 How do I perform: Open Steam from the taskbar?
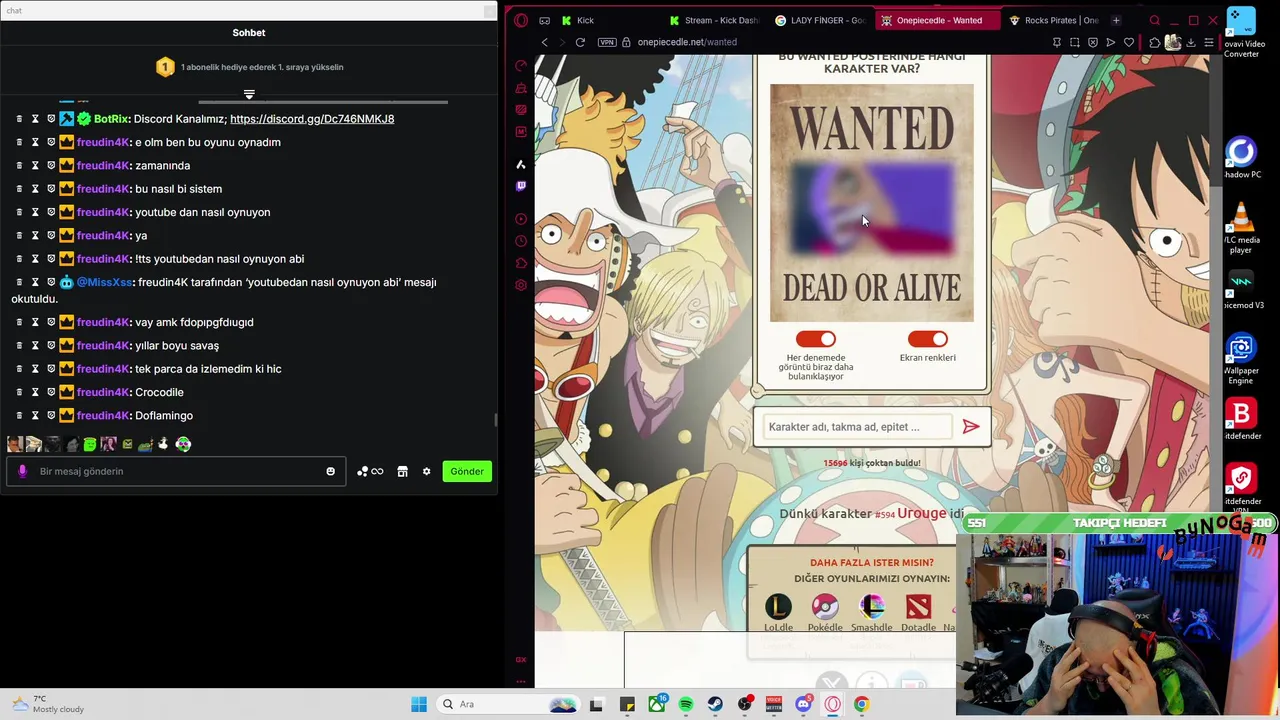(715, 704)
